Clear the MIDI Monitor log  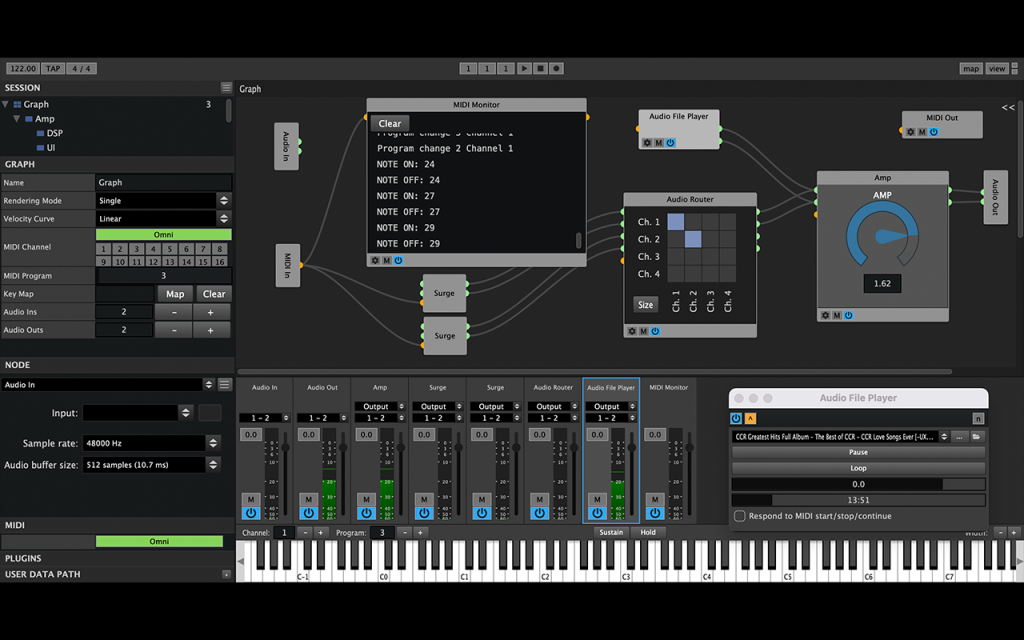point(390,123)
